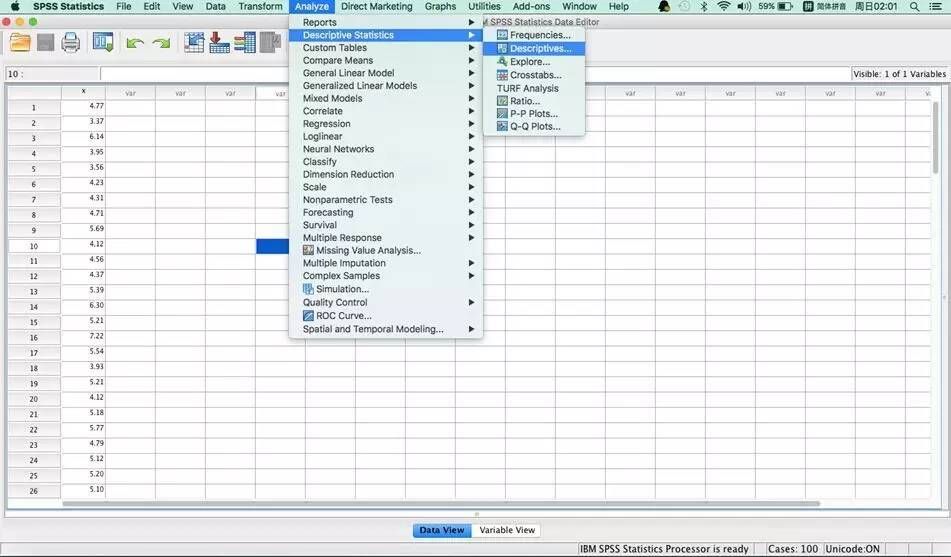Open the Recall recently used dialogs icon
This screenshot has height=557, width=951.
coord(103,42)
